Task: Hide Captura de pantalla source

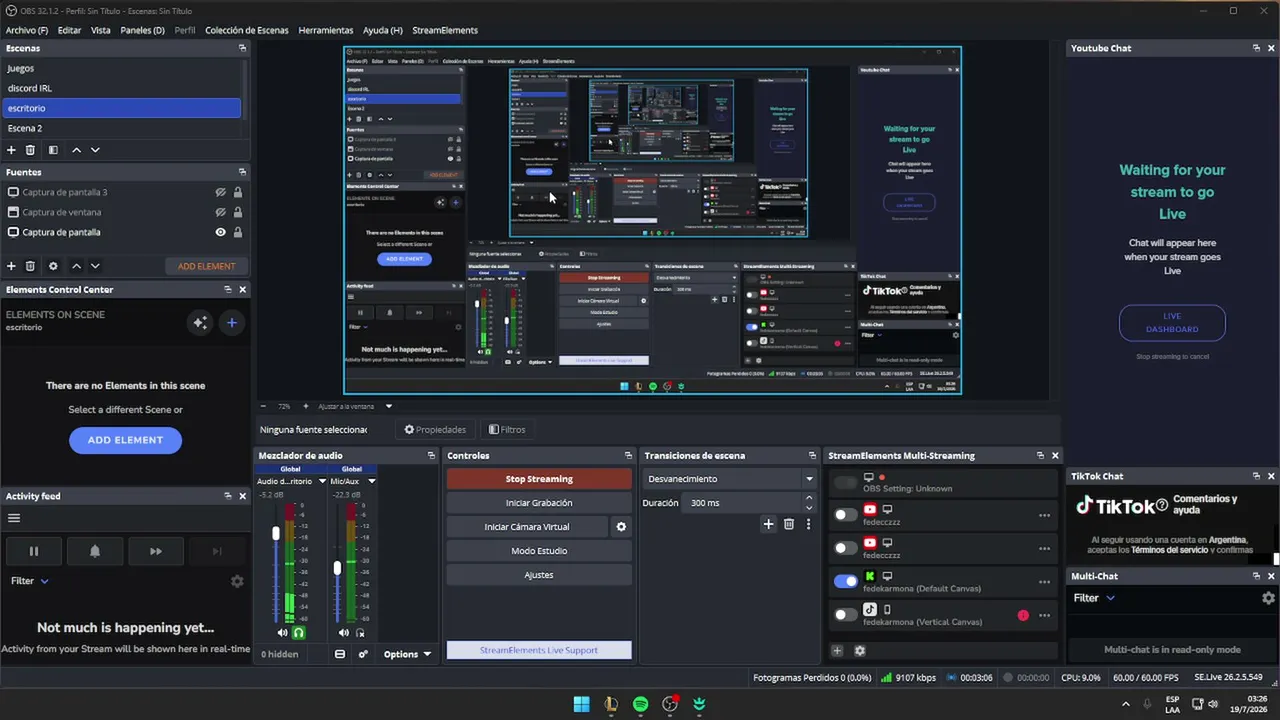Action: [x=220, y=232]
